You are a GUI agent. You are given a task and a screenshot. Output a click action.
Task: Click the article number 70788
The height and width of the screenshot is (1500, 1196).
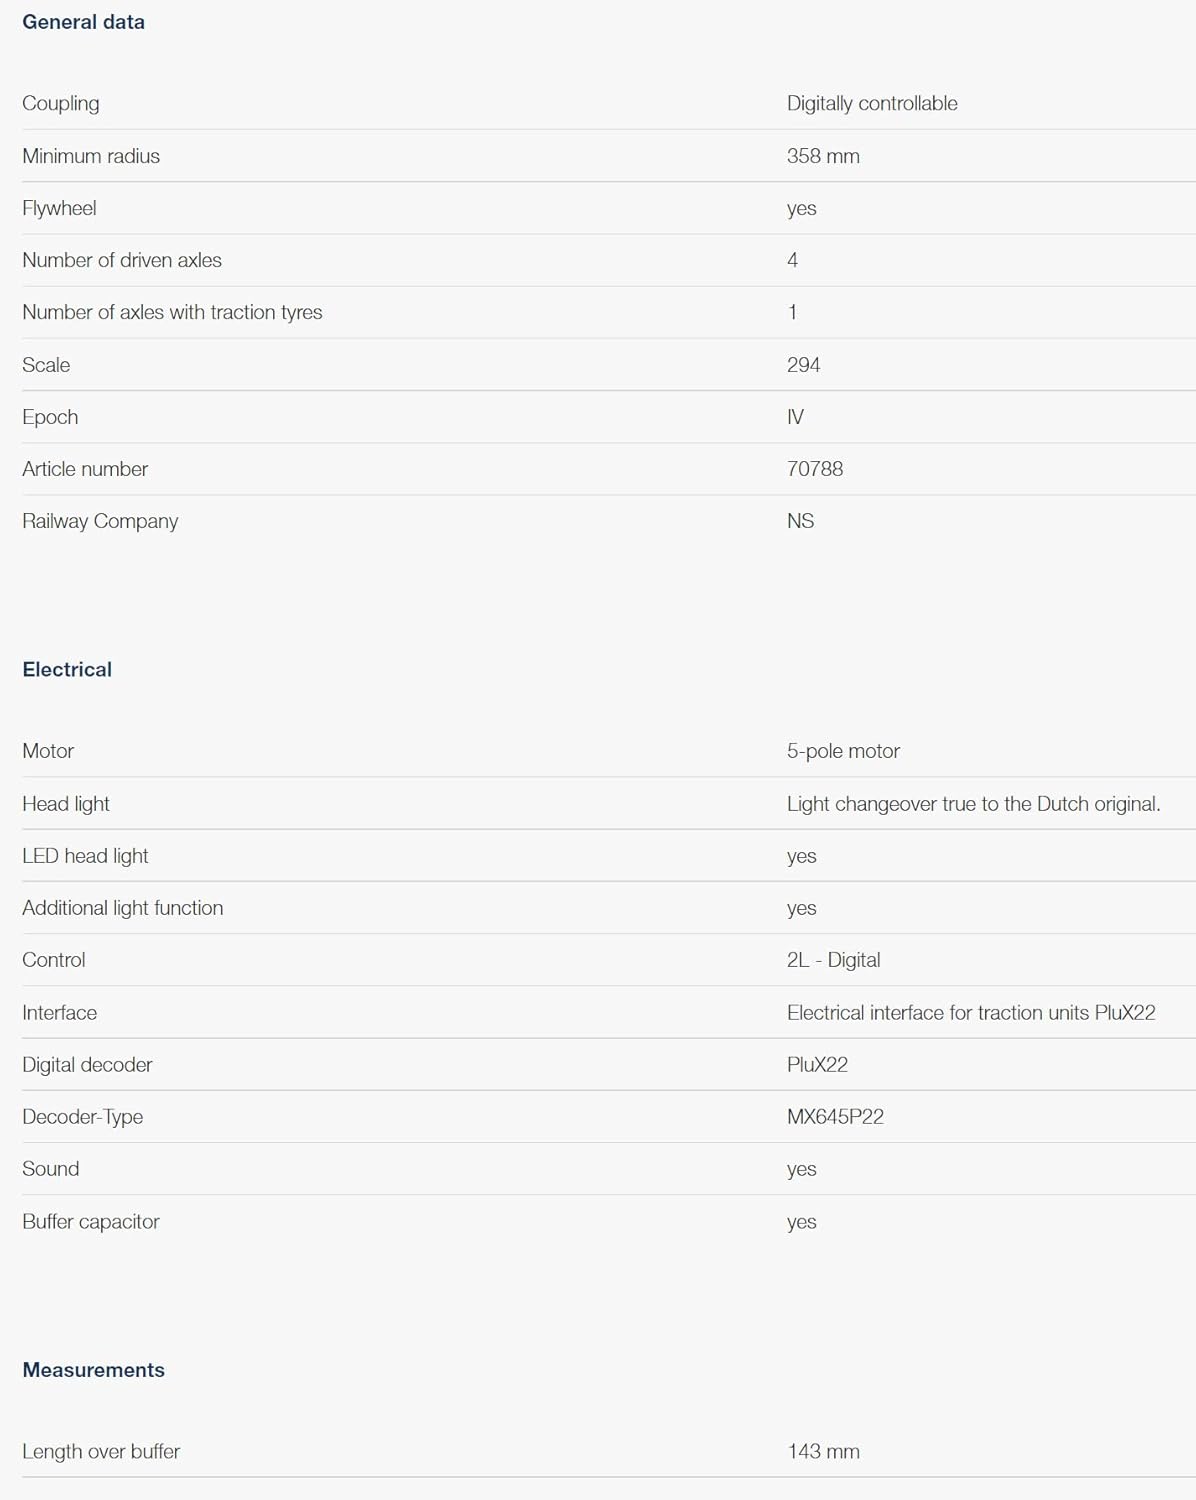pos(815,469)
